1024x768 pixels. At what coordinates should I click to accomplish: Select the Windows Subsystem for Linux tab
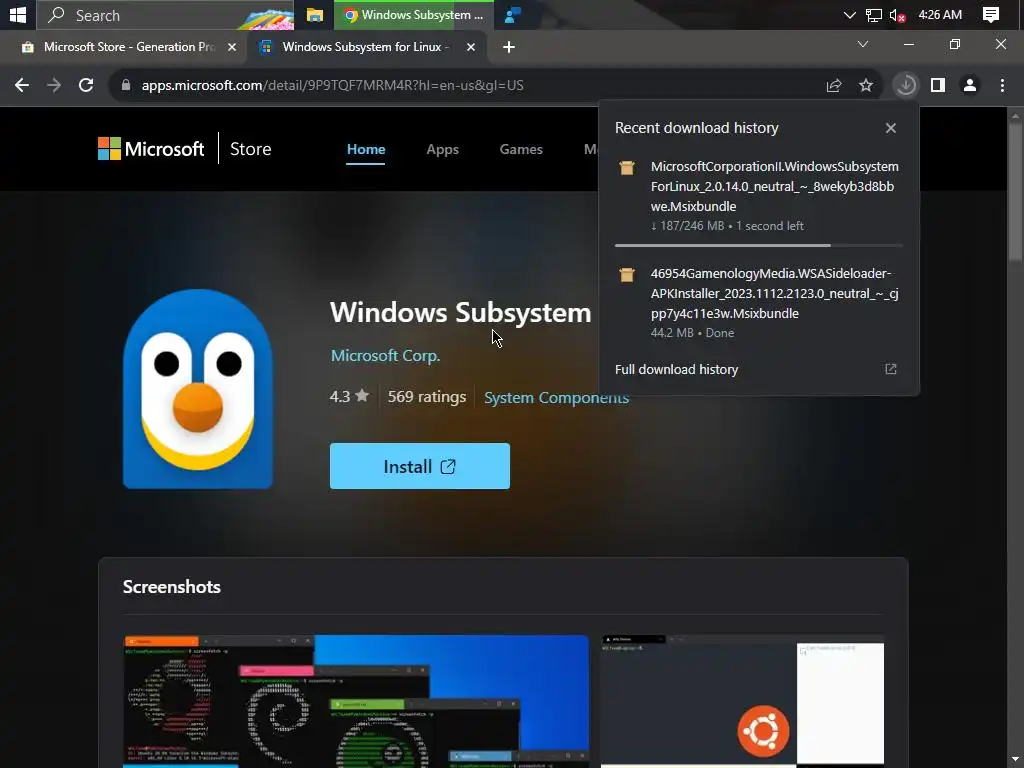coord(366,47)
